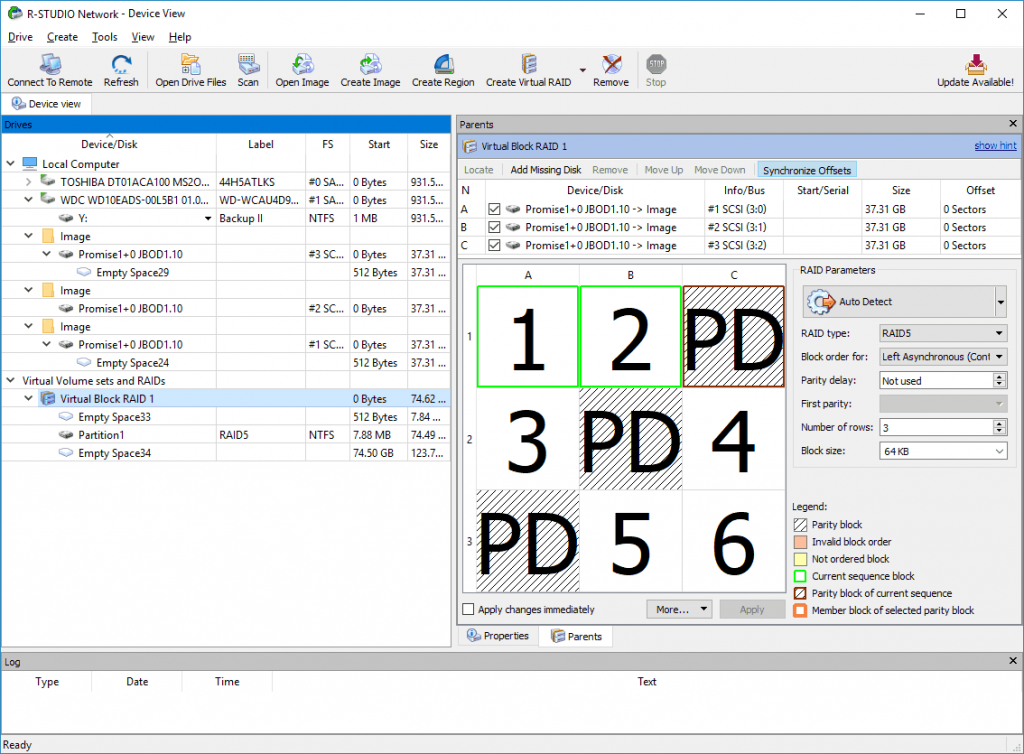1024x754 pixels.
Task: Toggle the checkbox for disk C
Action: (494, 245)
